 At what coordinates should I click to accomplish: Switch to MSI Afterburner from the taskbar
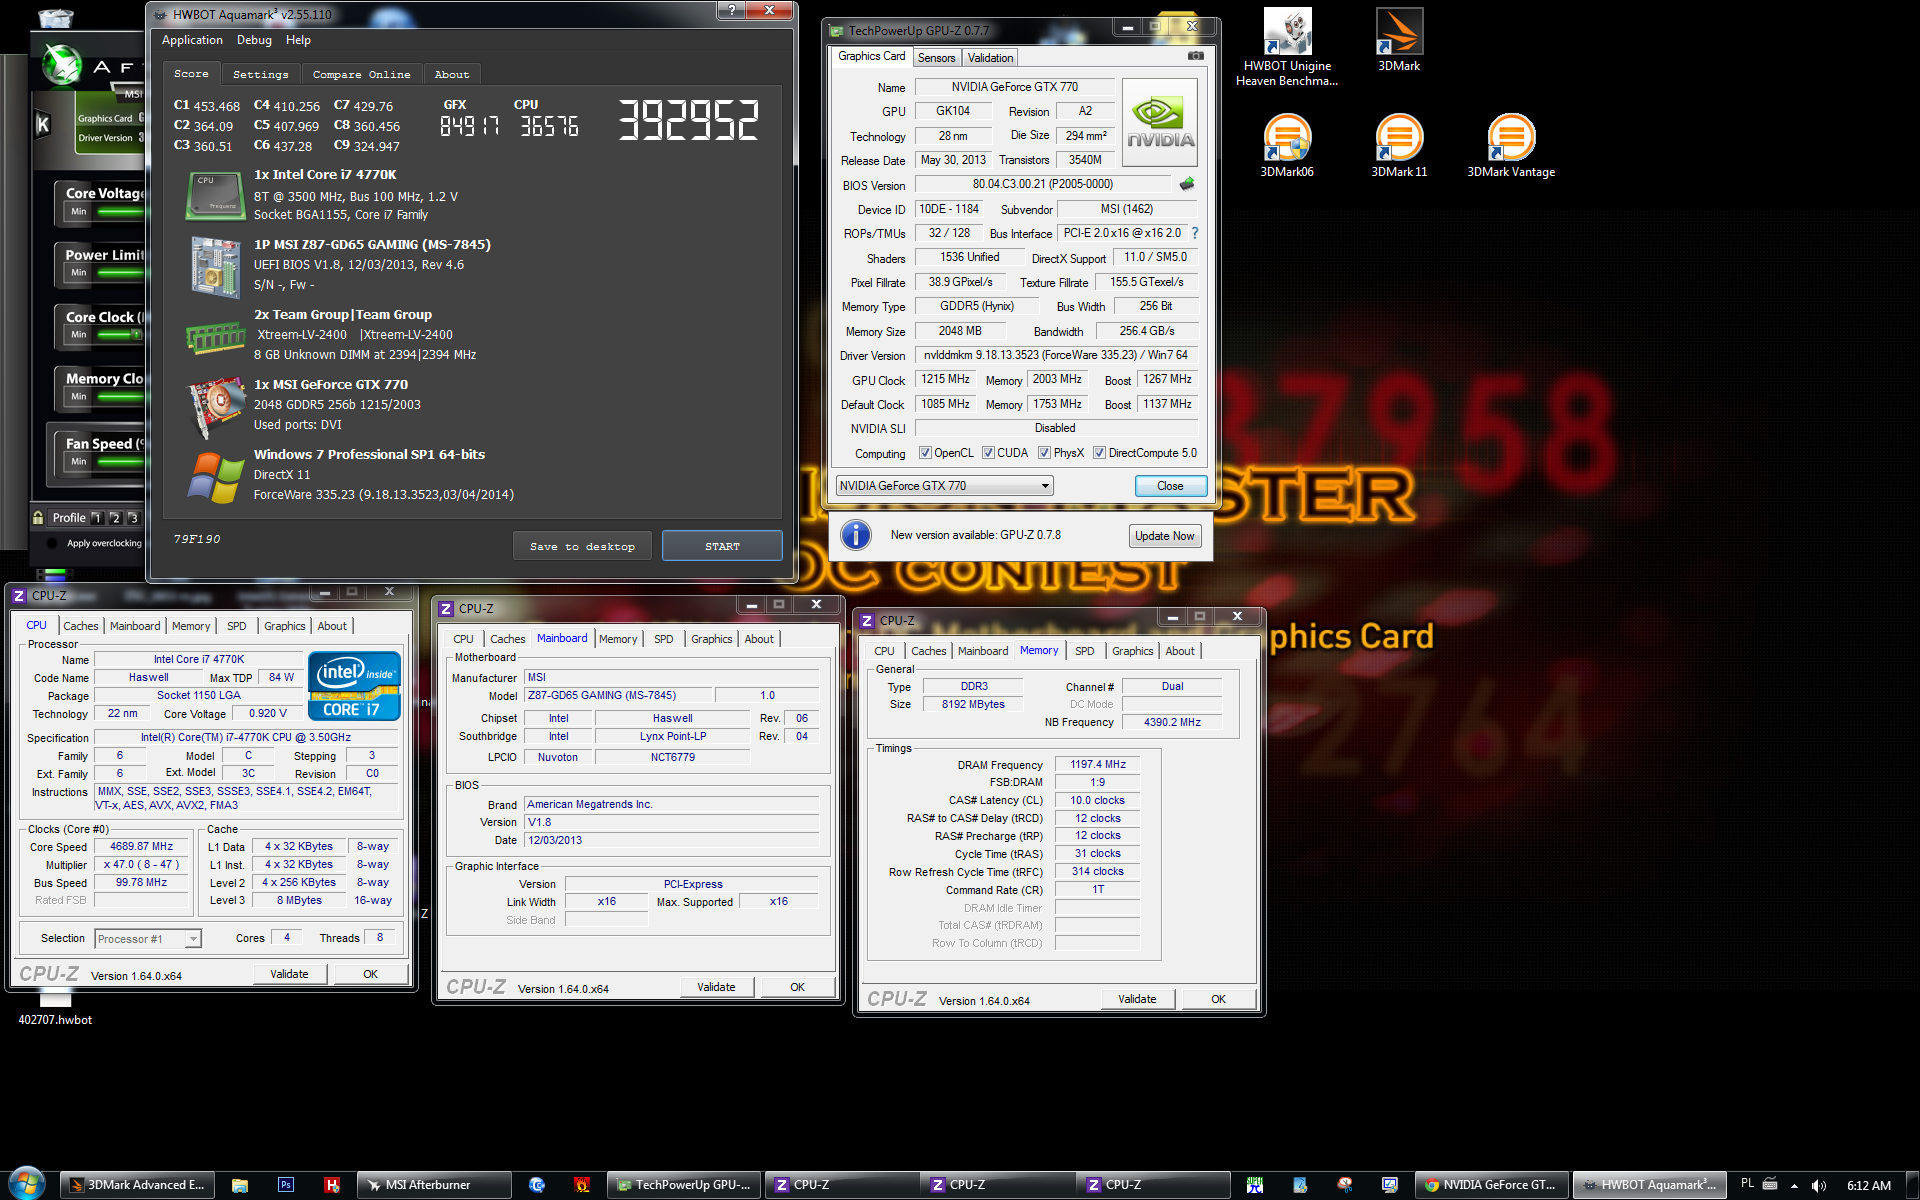pyautogui.click(x=433, y=1185)
